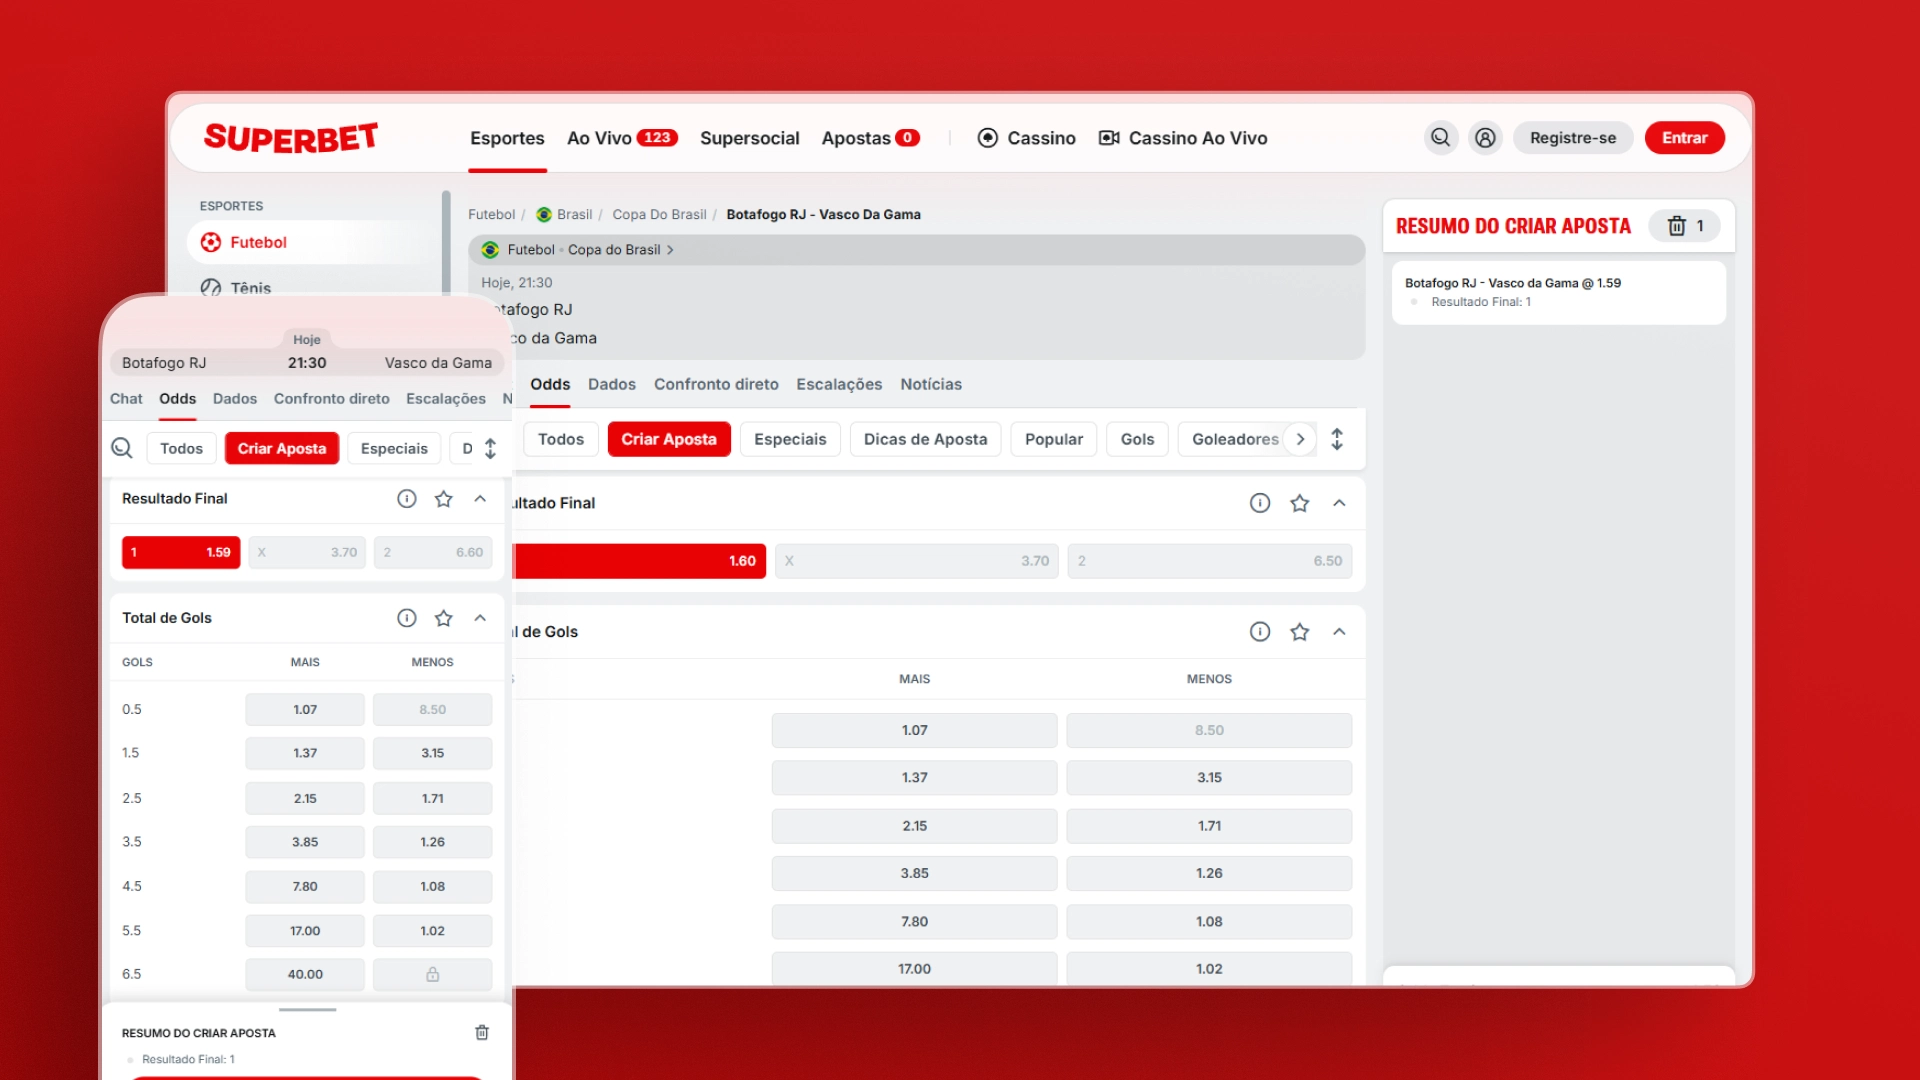Viewport: 1920px width, 1080px height.
Task: Select the Popular filter chip
Action: click(x=1054, y=439)
